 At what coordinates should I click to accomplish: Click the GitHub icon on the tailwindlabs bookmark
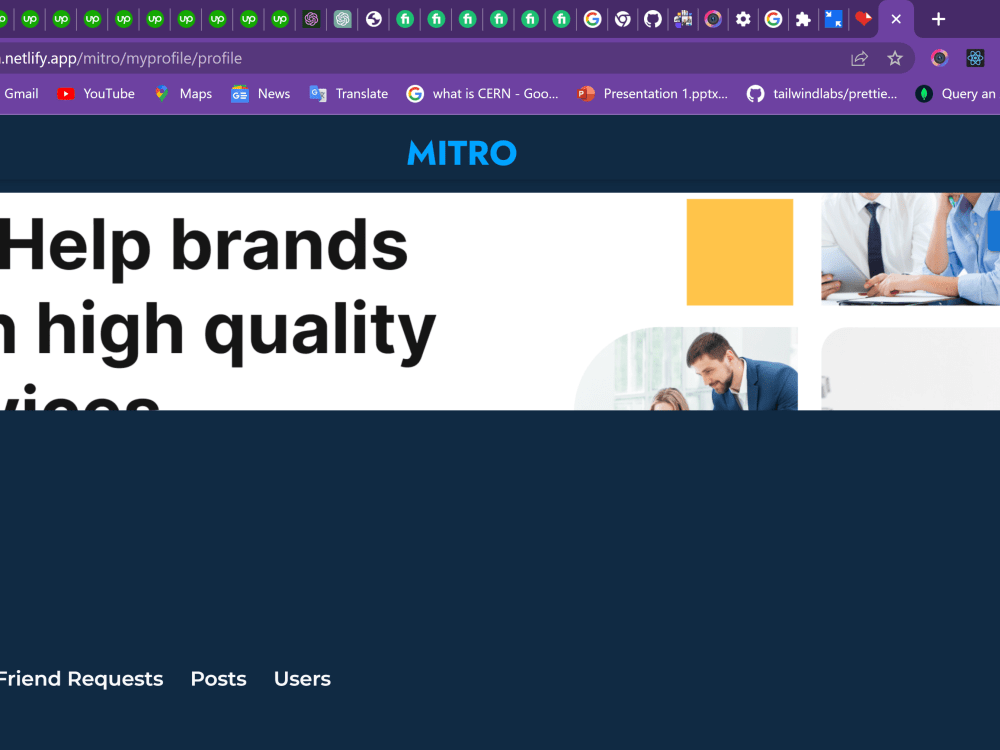(x=757, y=93)
